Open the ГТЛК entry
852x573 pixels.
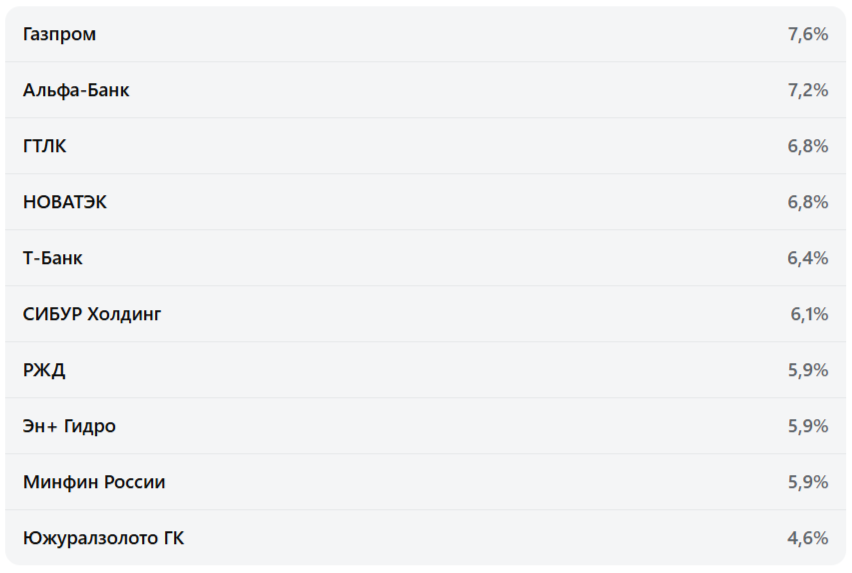tap(45, 146)
